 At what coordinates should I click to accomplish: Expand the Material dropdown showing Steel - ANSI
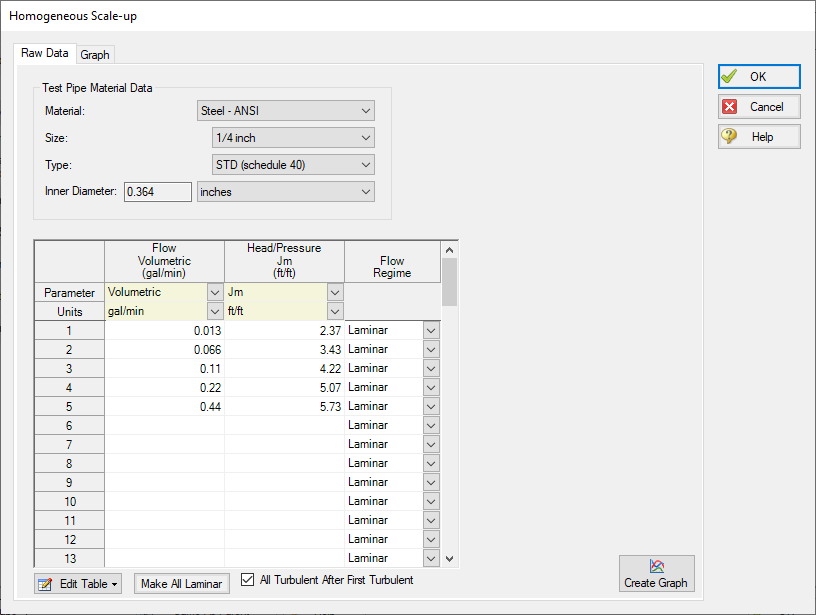click(x=286, y=111)
